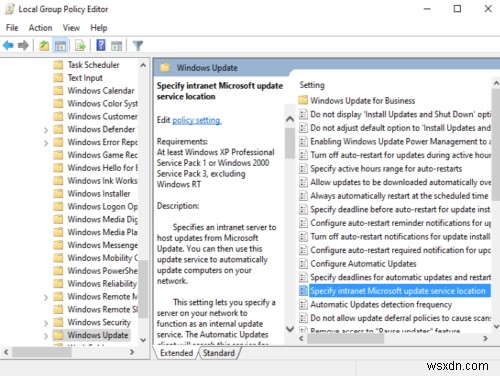Viewport: 500px width, 376px height.
Task: Click the Back arrow toolbar icon
Action: point(8,45)
